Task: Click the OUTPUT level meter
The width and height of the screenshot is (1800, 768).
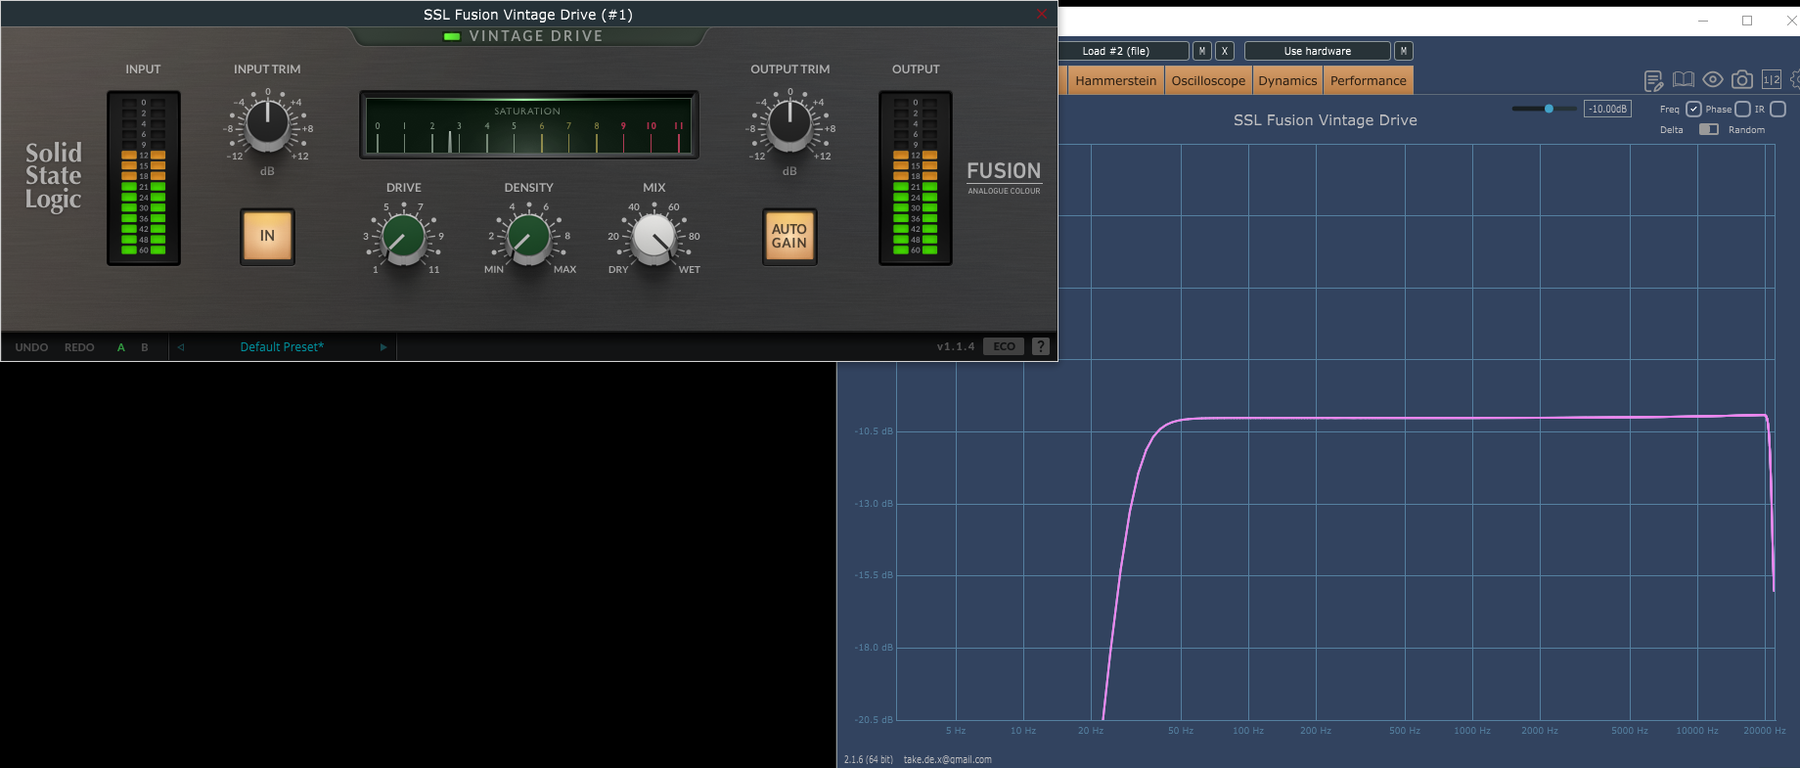Action: (x=915, y=178)
